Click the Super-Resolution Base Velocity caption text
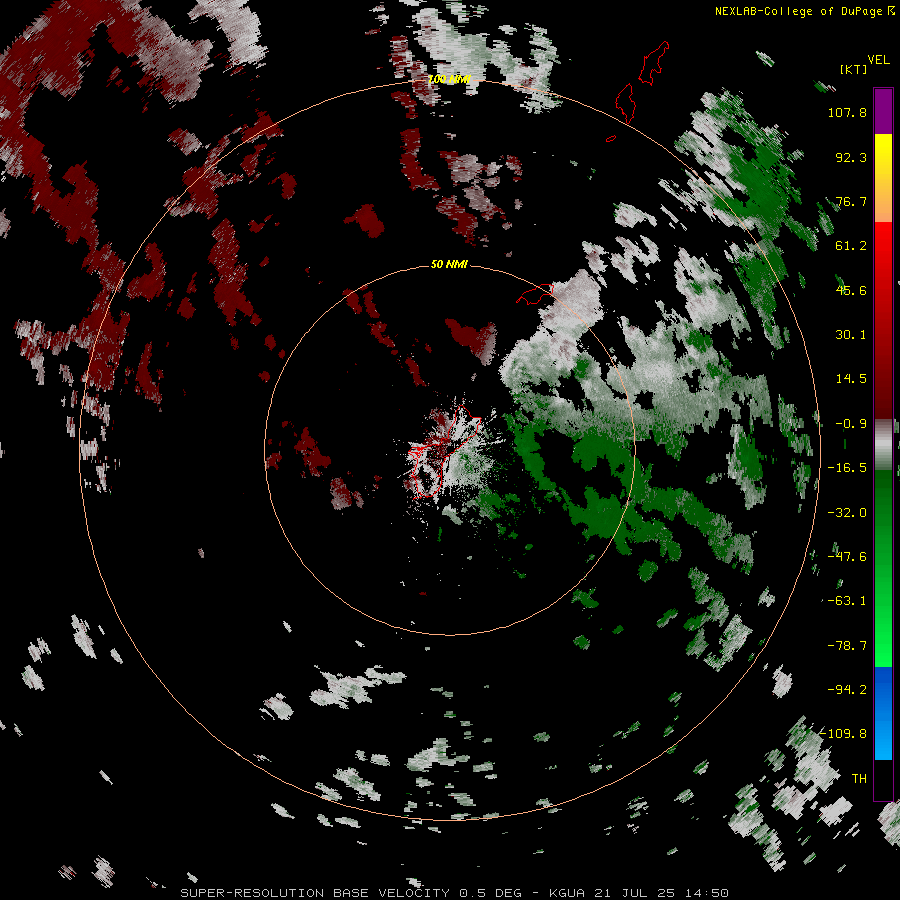This screenshot has width=900, height=900. pos(455,893)
